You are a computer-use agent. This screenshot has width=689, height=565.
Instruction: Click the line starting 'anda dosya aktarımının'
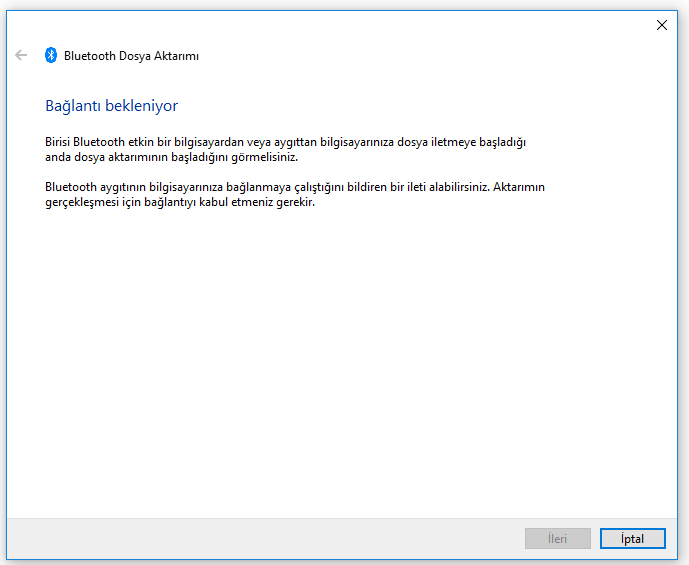[171, 157]
